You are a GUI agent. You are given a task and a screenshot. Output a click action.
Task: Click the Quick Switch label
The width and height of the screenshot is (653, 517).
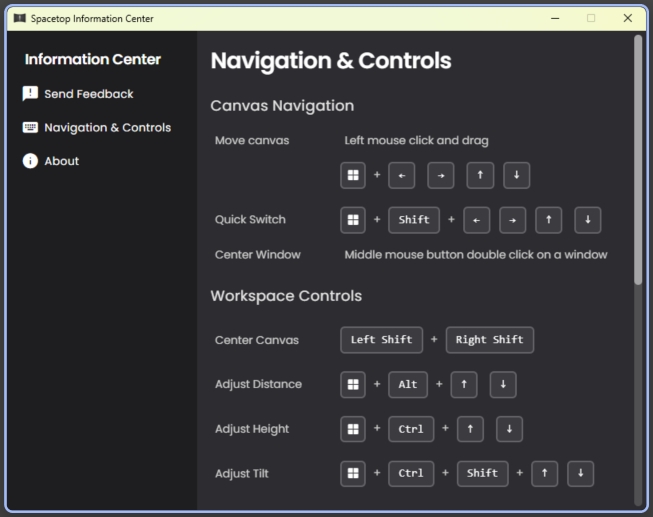pyautogui.click(x=250, y=220)
